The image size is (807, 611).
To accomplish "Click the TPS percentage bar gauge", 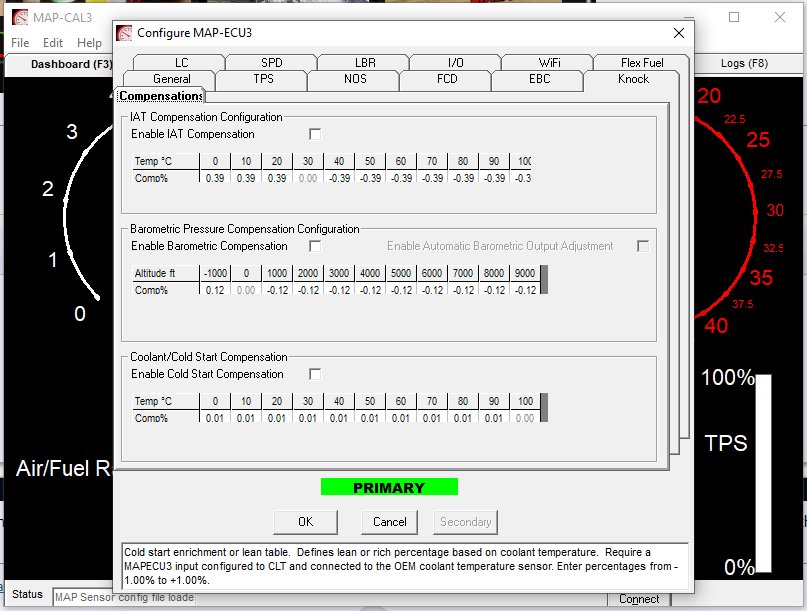I will [763, 473].
